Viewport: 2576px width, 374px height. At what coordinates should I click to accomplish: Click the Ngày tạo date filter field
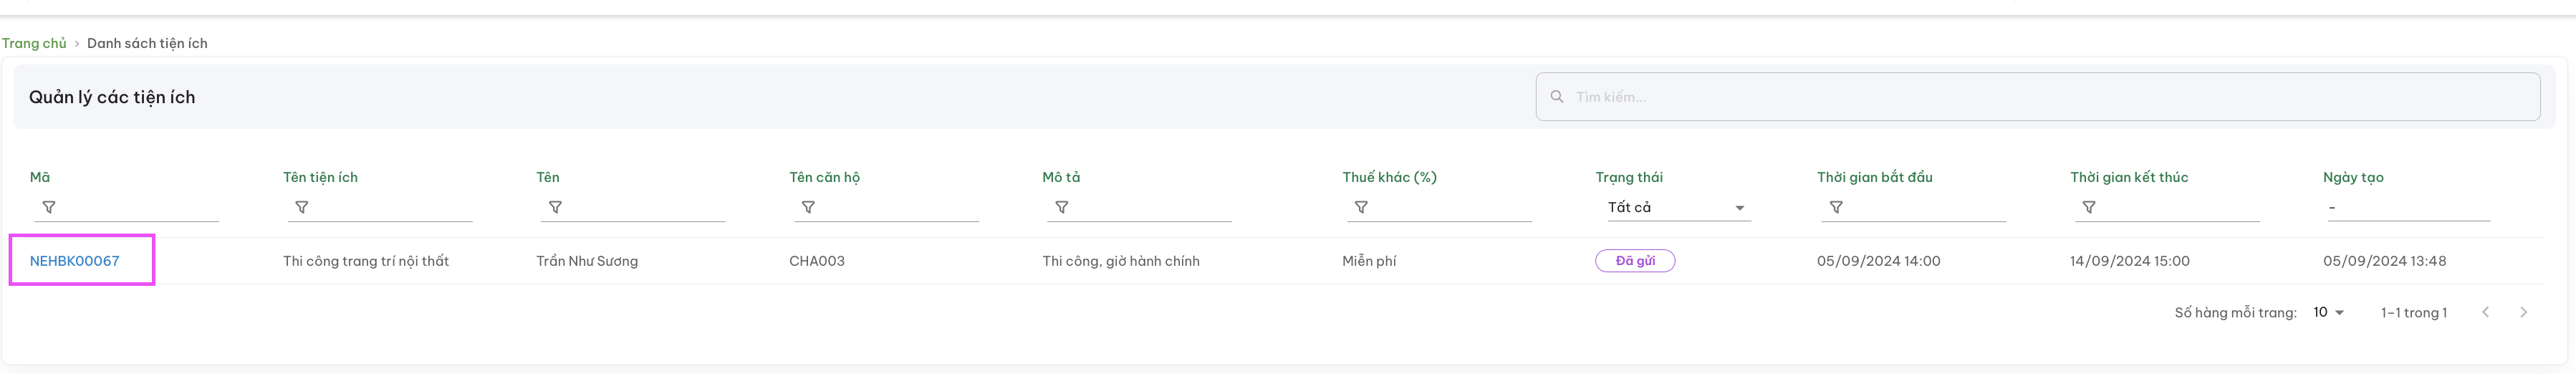click(x=2406, y=207)
